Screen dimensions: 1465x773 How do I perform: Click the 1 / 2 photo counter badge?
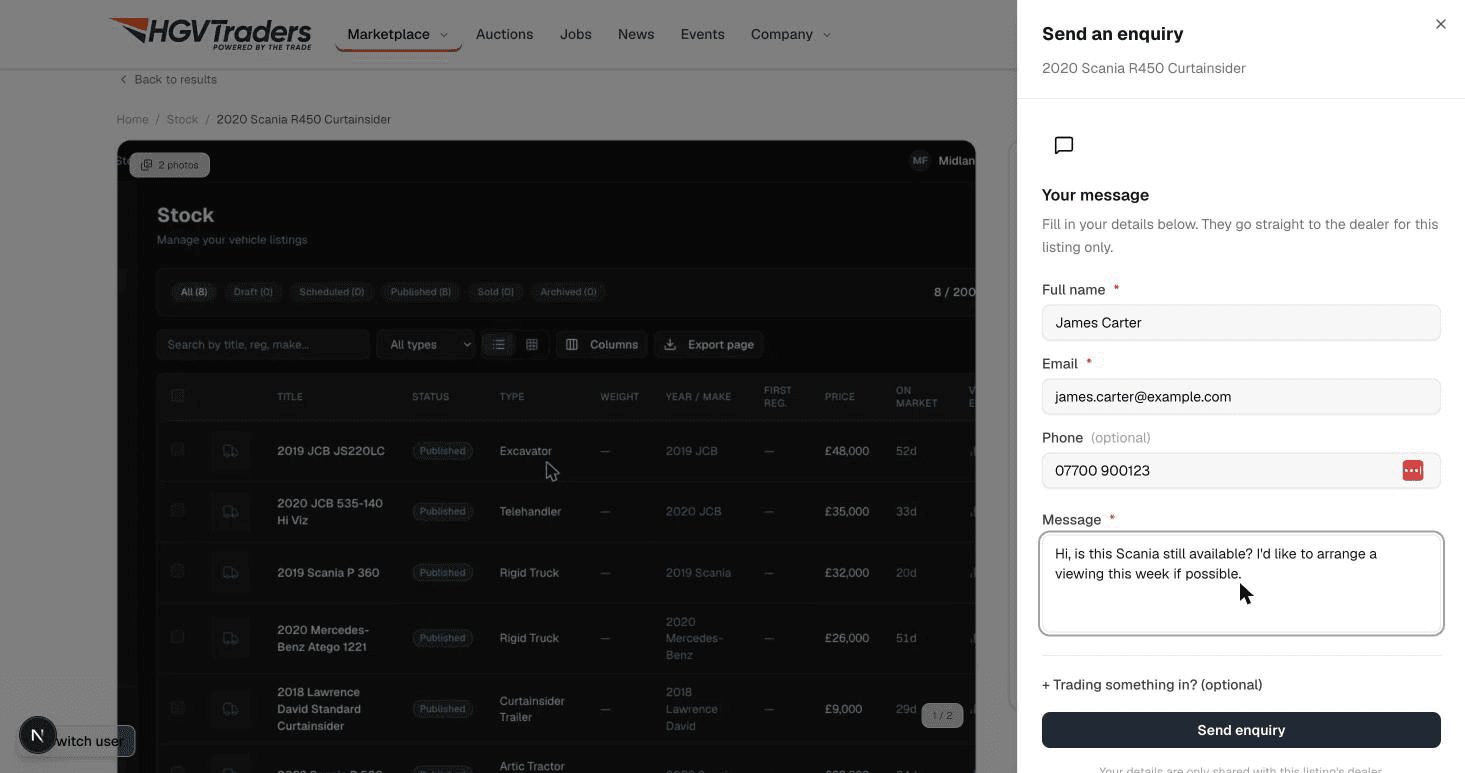coord(942,716)
